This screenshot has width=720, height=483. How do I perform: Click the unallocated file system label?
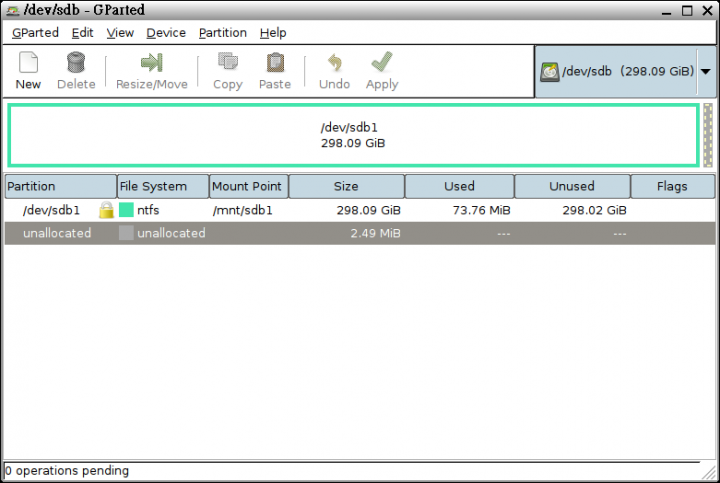(x=171, y=233)
